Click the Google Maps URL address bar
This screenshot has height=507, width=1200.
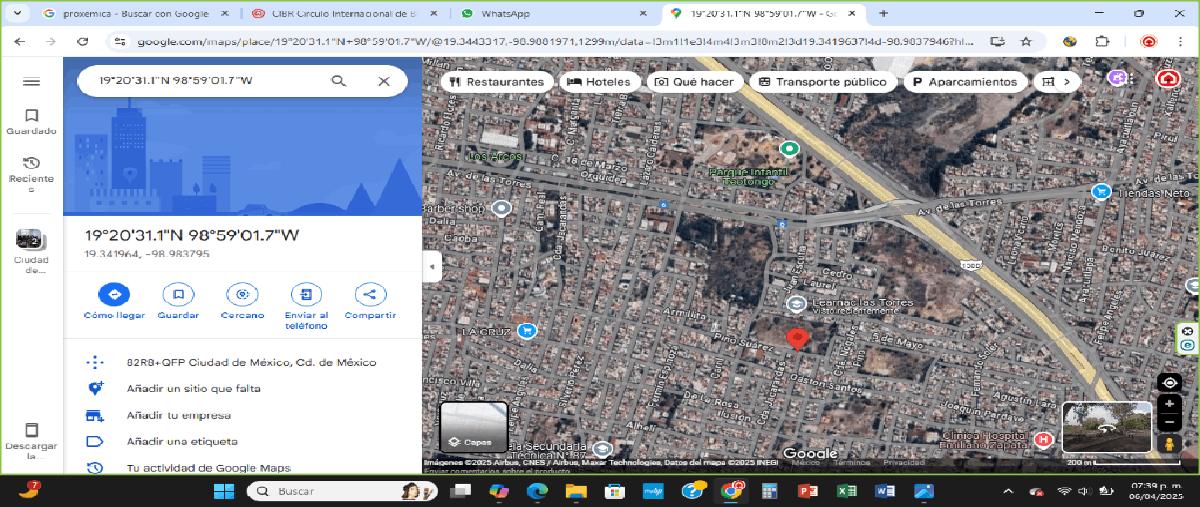point(555,42)
